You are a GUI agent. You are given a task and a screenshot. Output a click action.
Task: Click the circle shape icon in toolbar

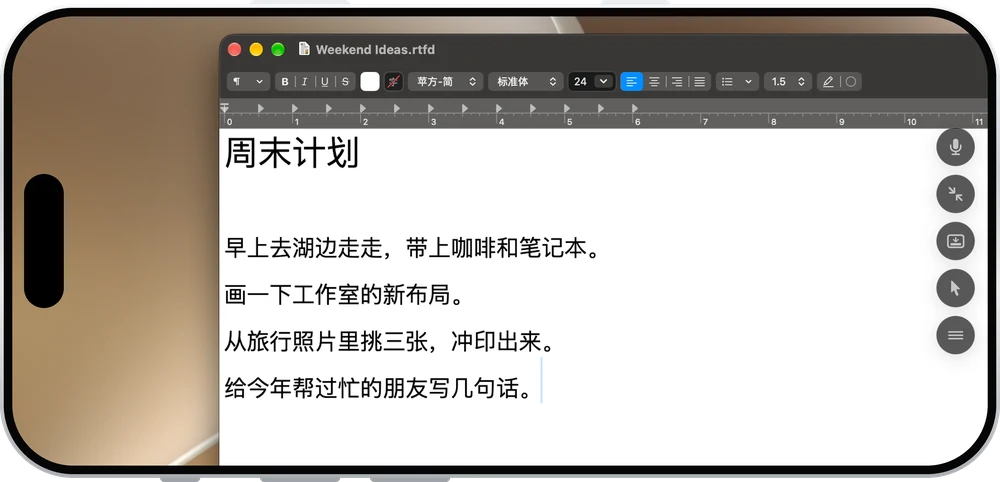tap(851, 82)
